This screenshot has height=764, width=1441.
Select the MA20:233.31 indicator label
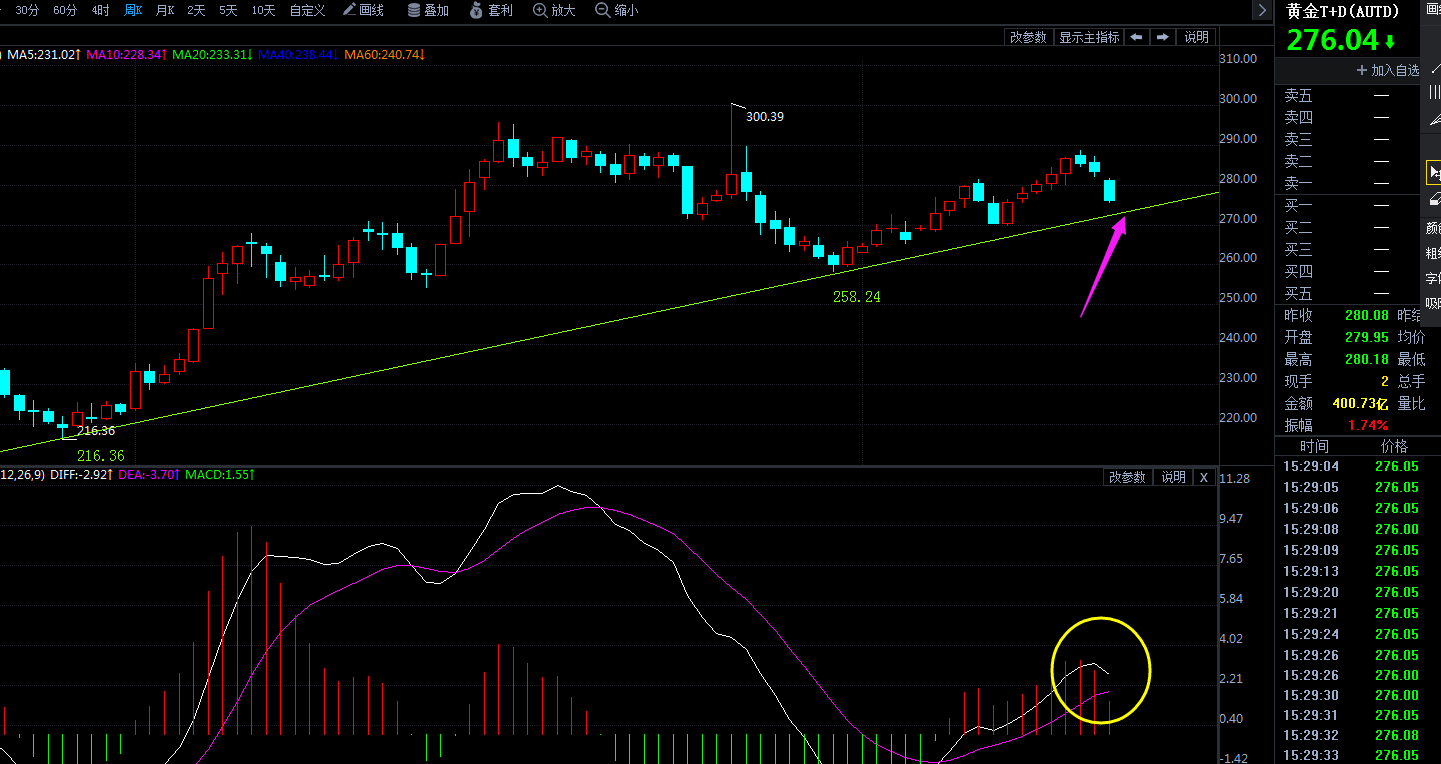pyautogui.click(x=212, y=54)
